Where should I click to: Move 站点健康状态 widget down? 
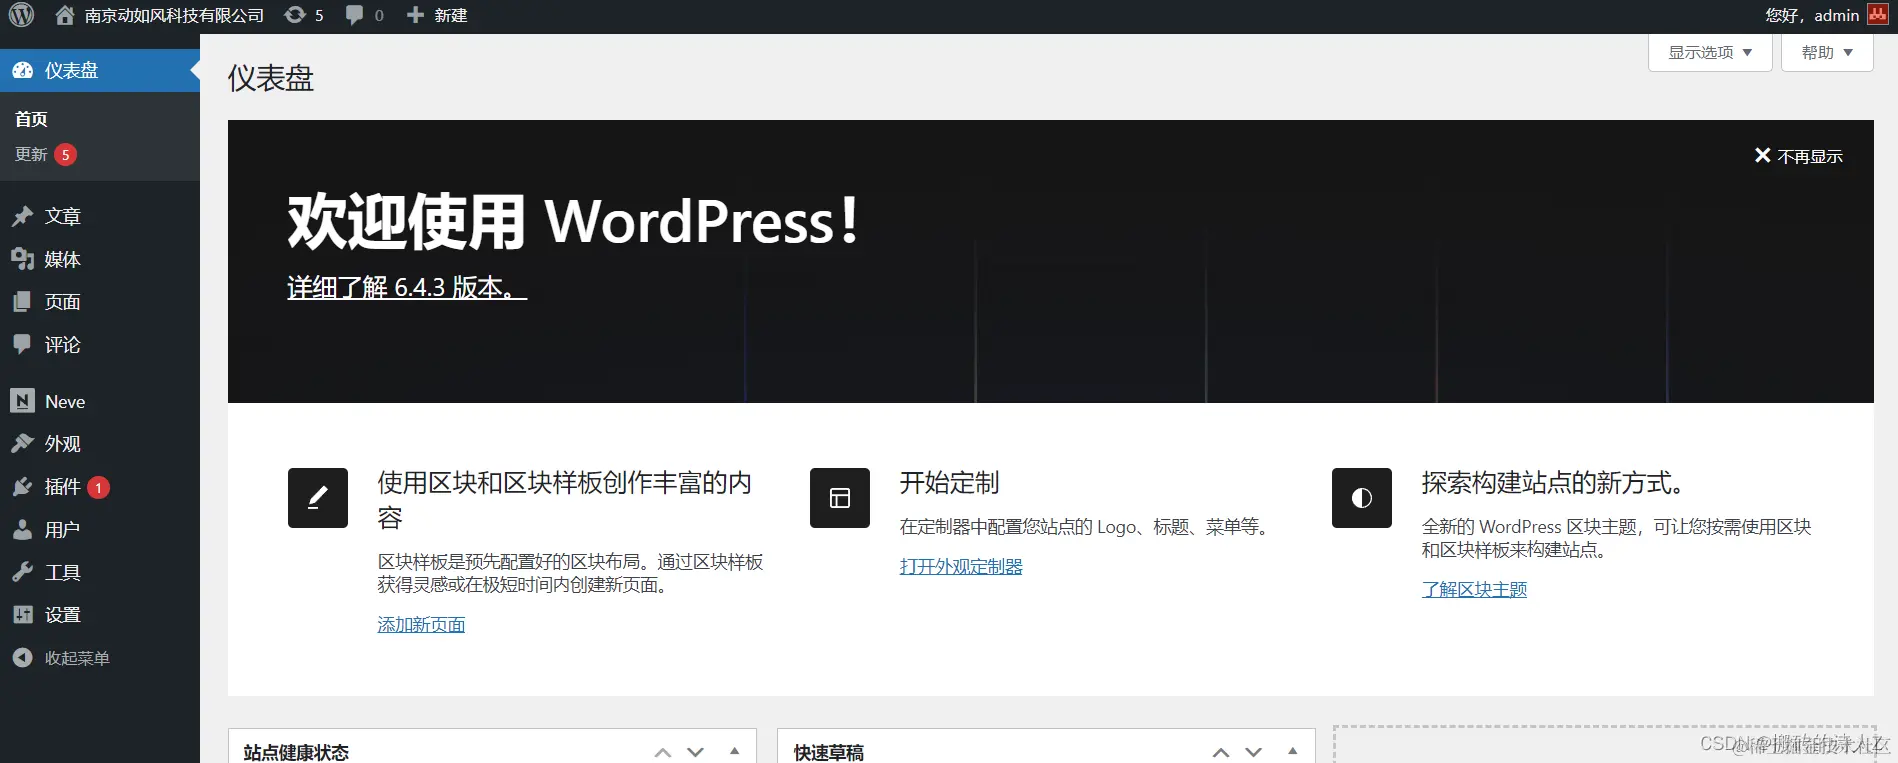(696, 752)
